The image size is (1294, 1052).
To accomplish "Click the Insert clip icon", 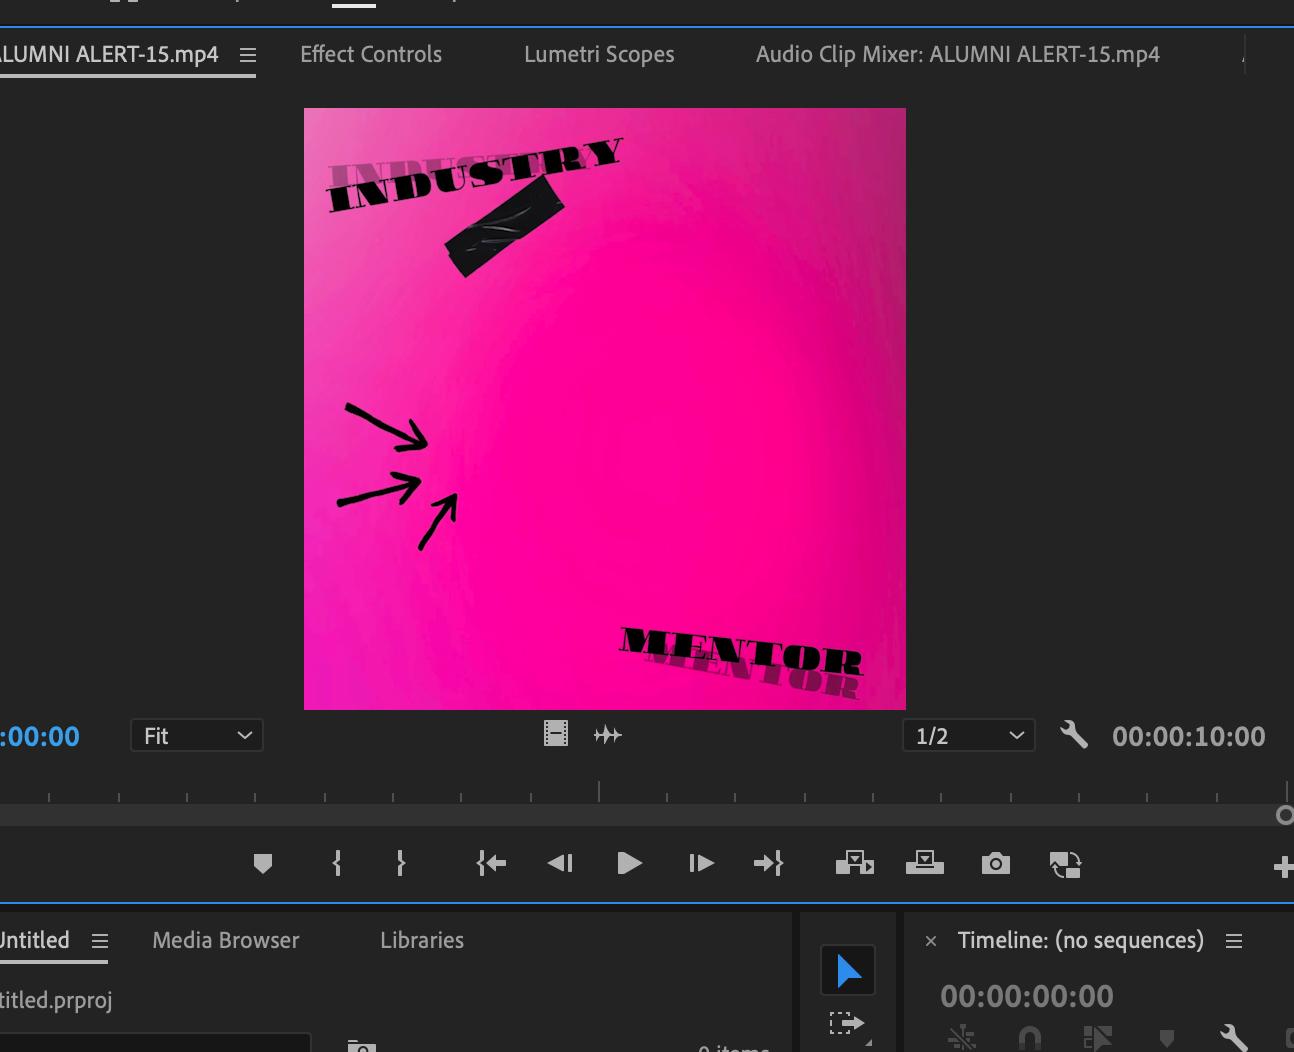I will pyautogui.click(x=854, y=863).
